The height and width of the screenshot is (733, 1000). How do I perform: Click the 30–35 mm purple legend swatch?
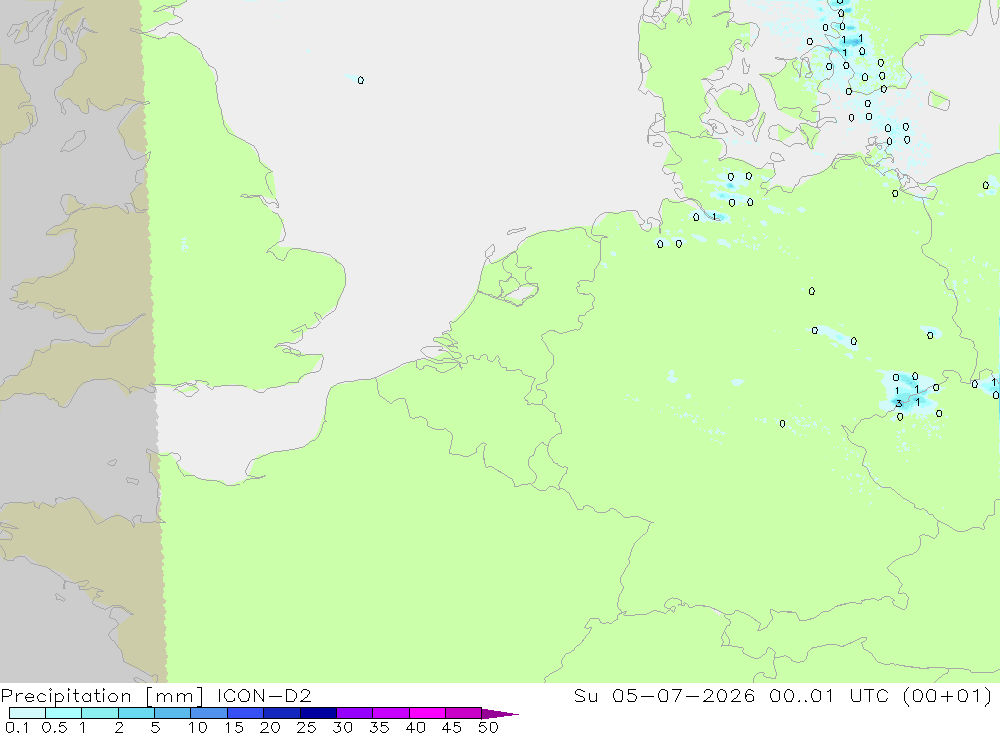[x=355, y=713]
